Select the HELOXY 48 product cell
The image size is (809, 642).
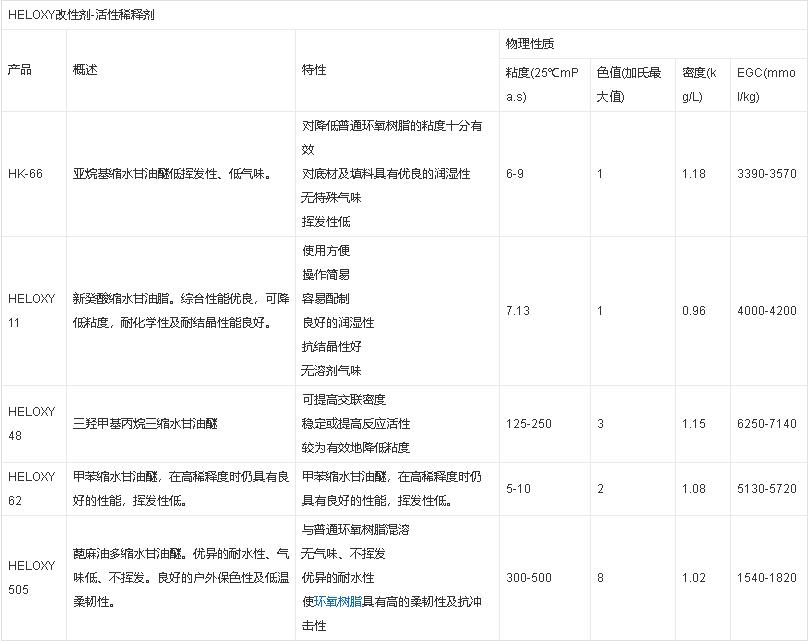(x=32, y=424)
